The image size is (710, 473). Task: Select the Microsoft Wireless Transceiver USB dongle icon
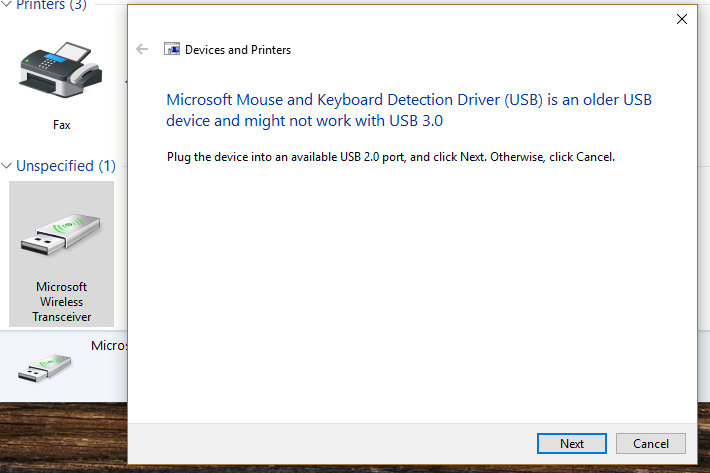(x=61, y=234)
